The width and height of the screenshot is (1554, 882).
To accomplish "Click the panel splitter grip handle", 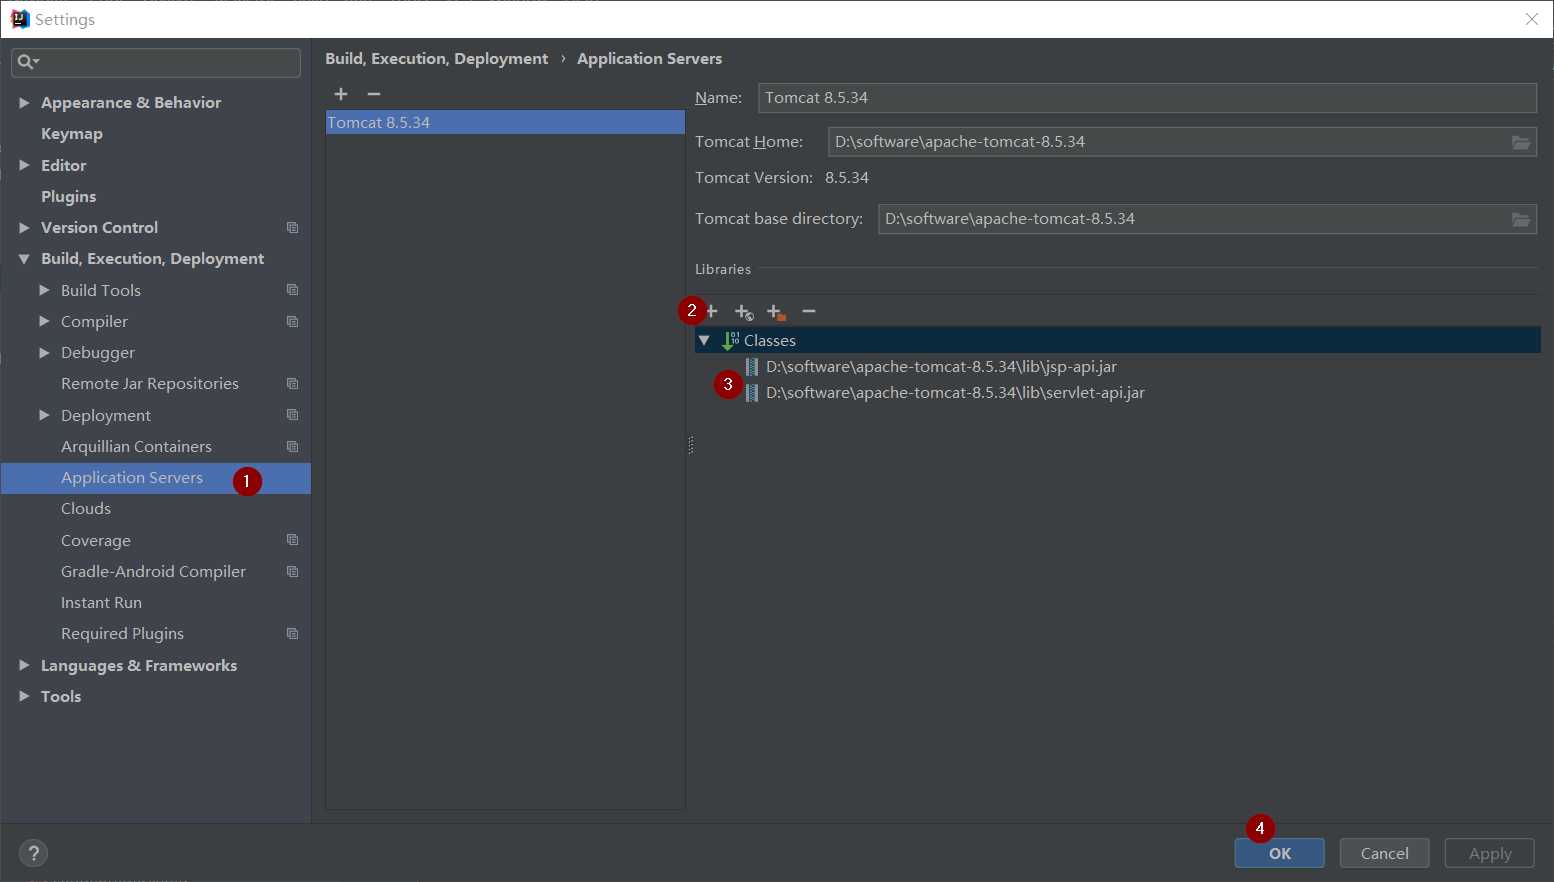I will coord(690,445).
